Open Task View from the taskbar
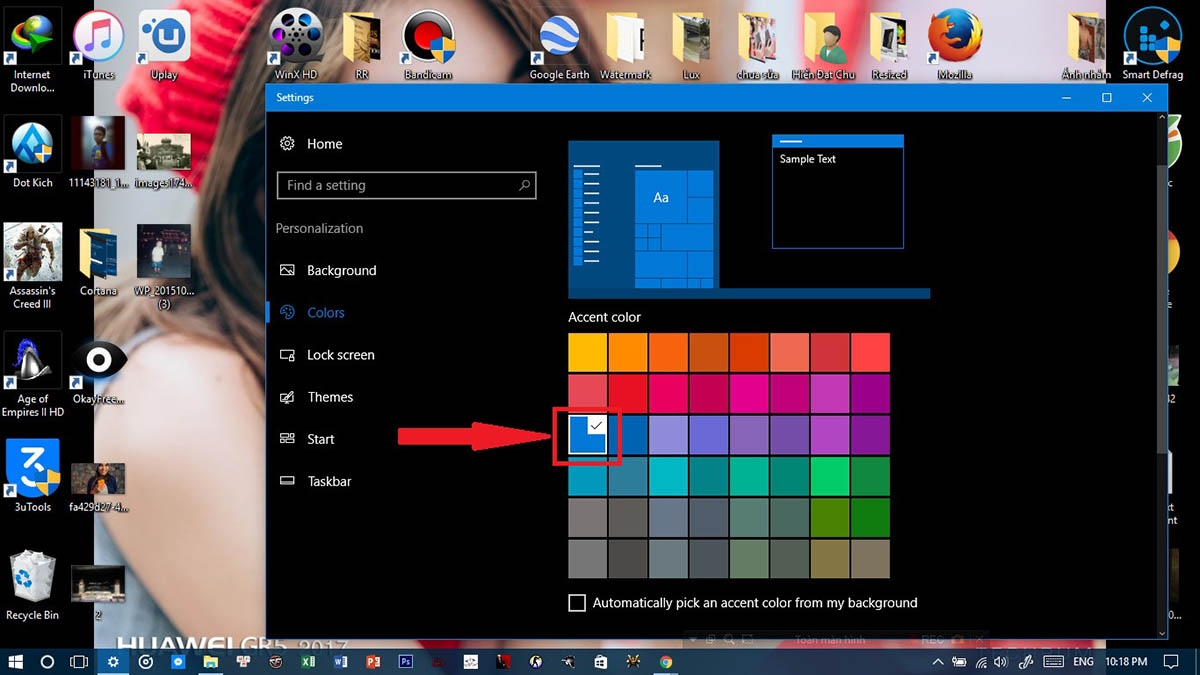This screenshot has height=675, width=1200. point(79,662)
